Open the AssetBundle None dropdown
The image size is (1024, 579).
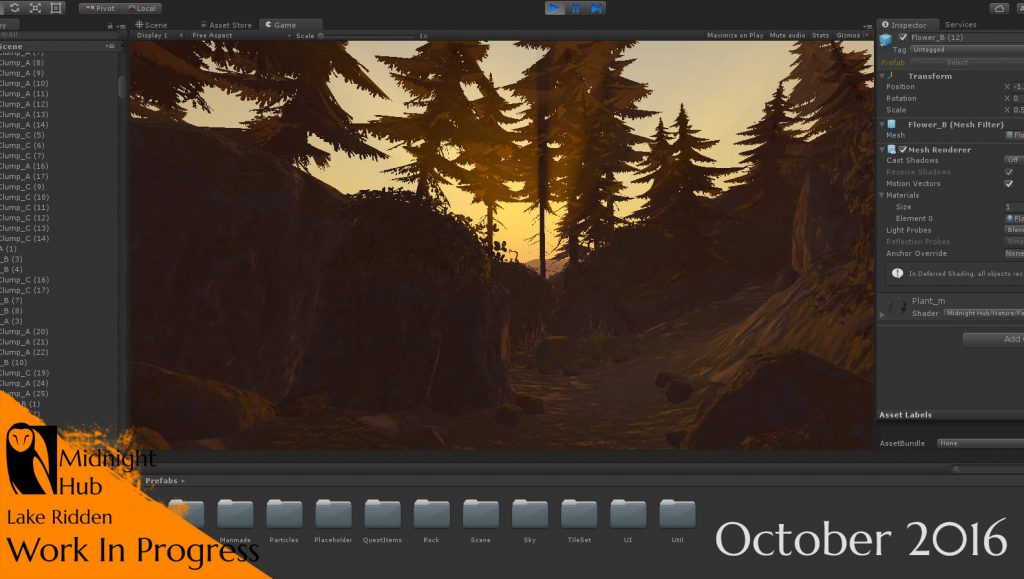coord(980,443)
